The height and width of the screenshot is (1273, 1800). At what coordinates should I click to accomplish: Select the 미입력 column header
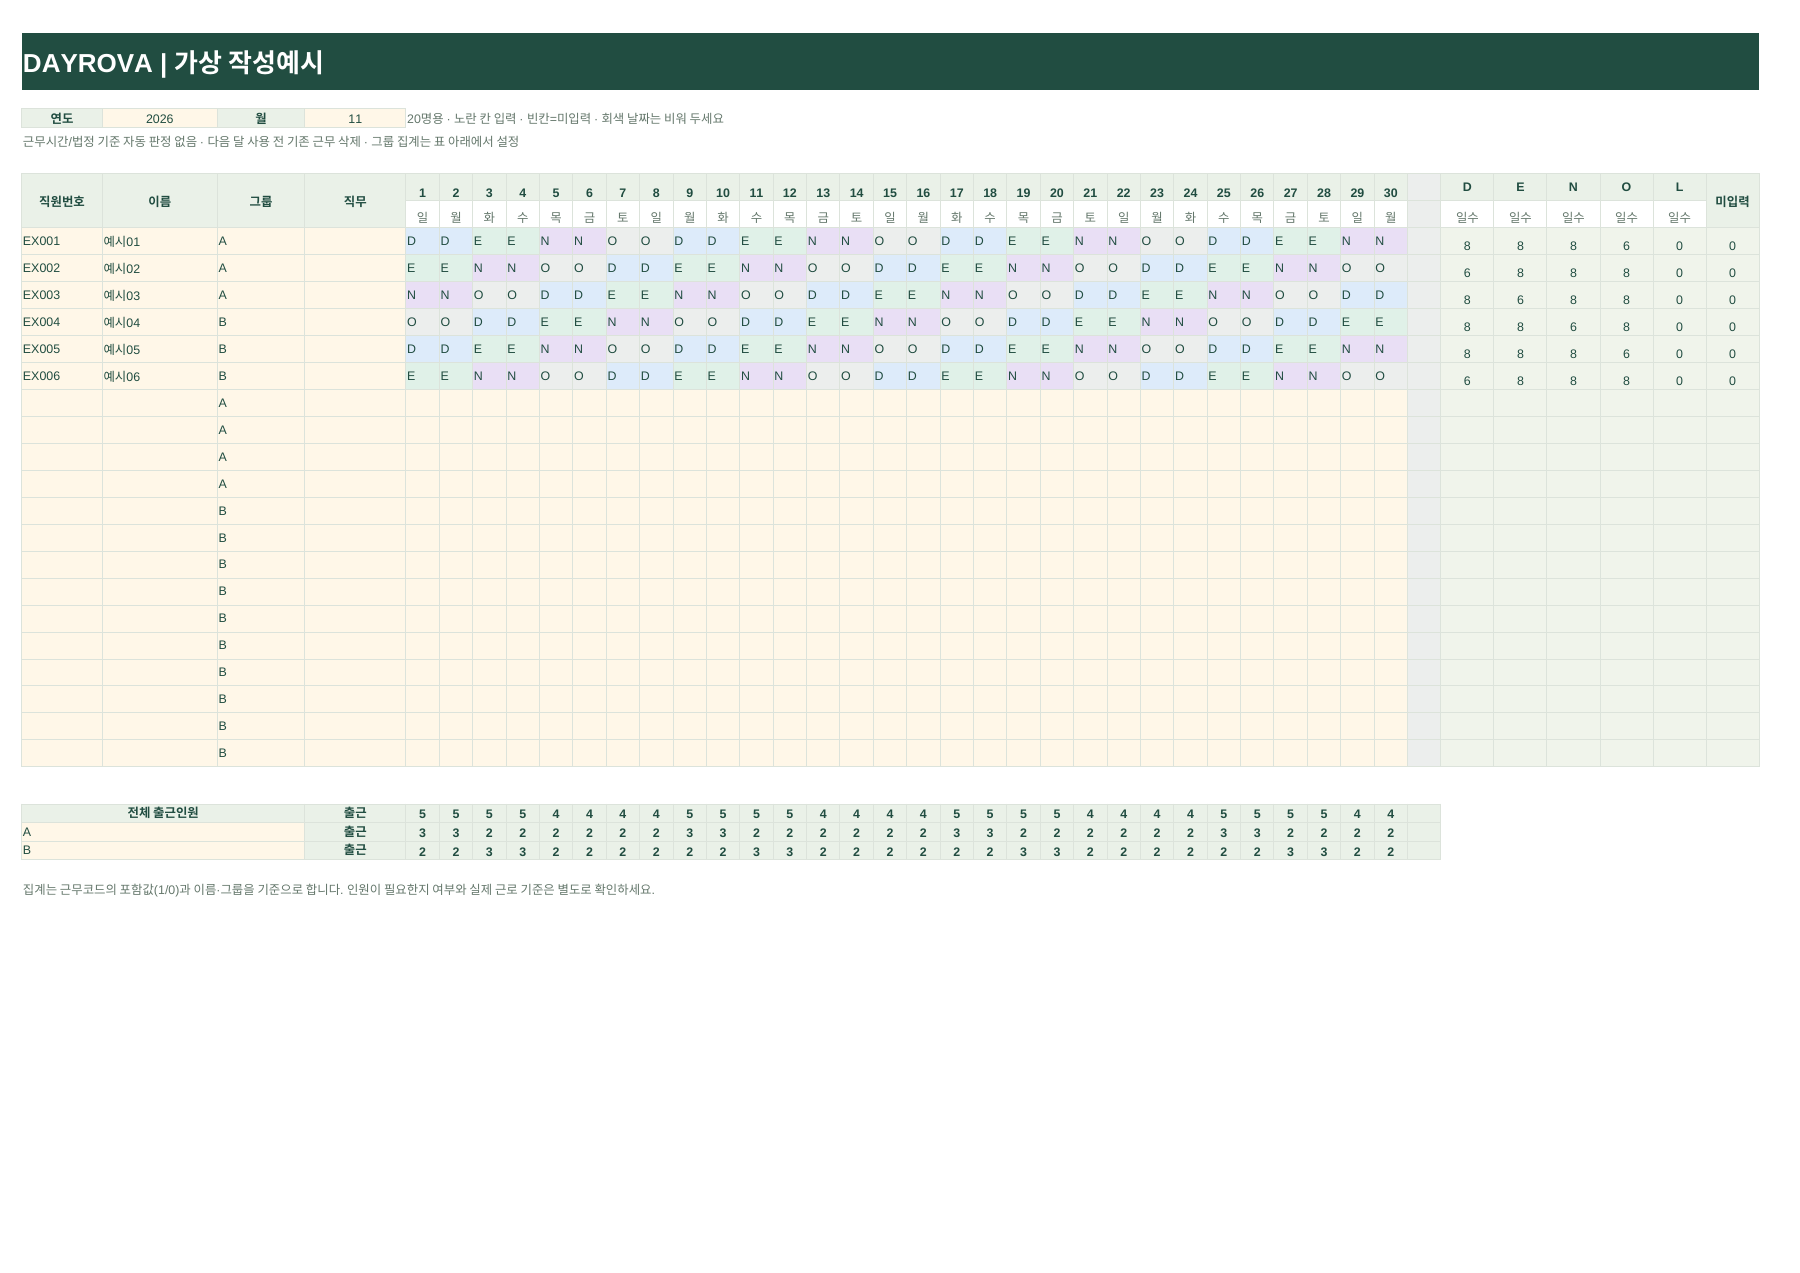[x=1732, y=201]
